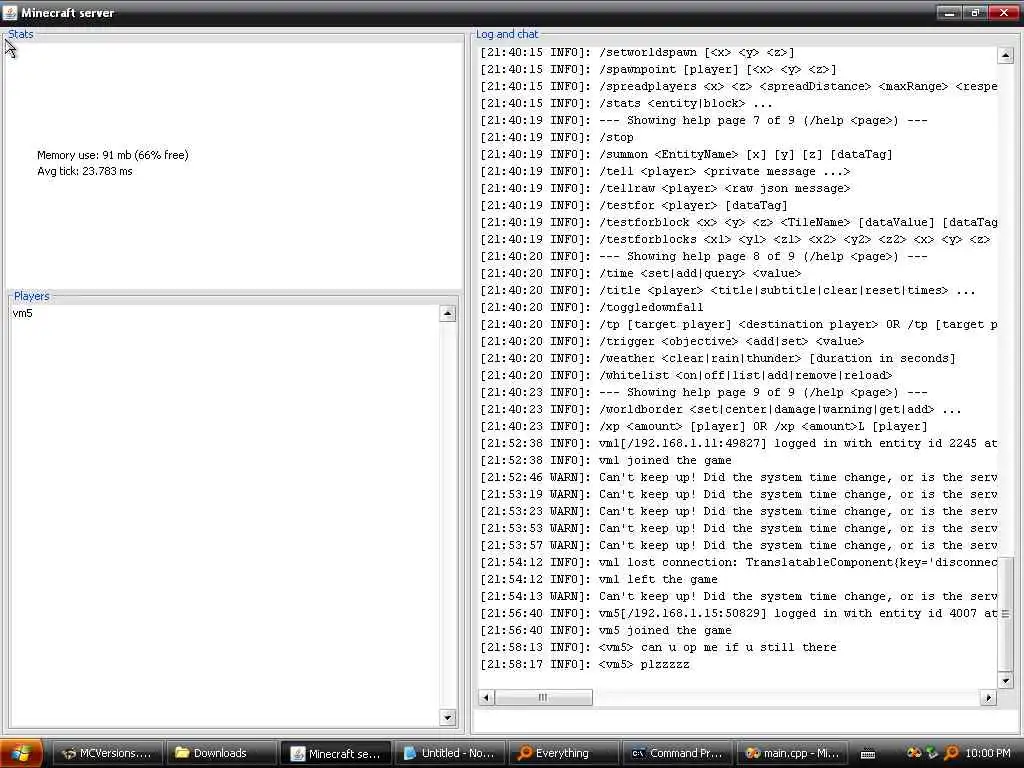Viewport: 1024px width, 768px height.
Task: Click '/whitelist' log line
Action: click(686, 376)
